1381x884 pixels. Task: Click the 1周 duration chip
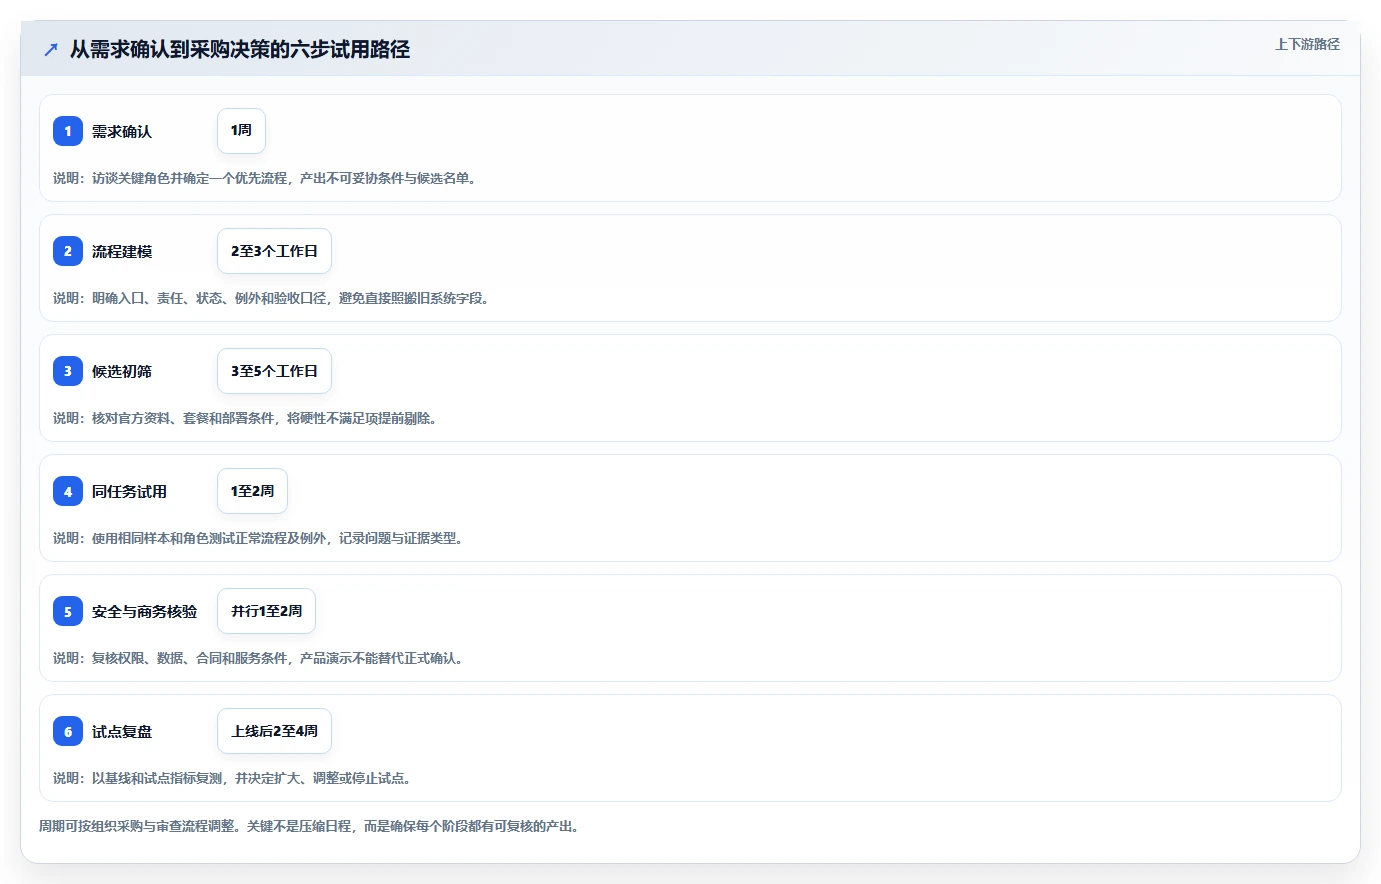[x=241, y=131]
